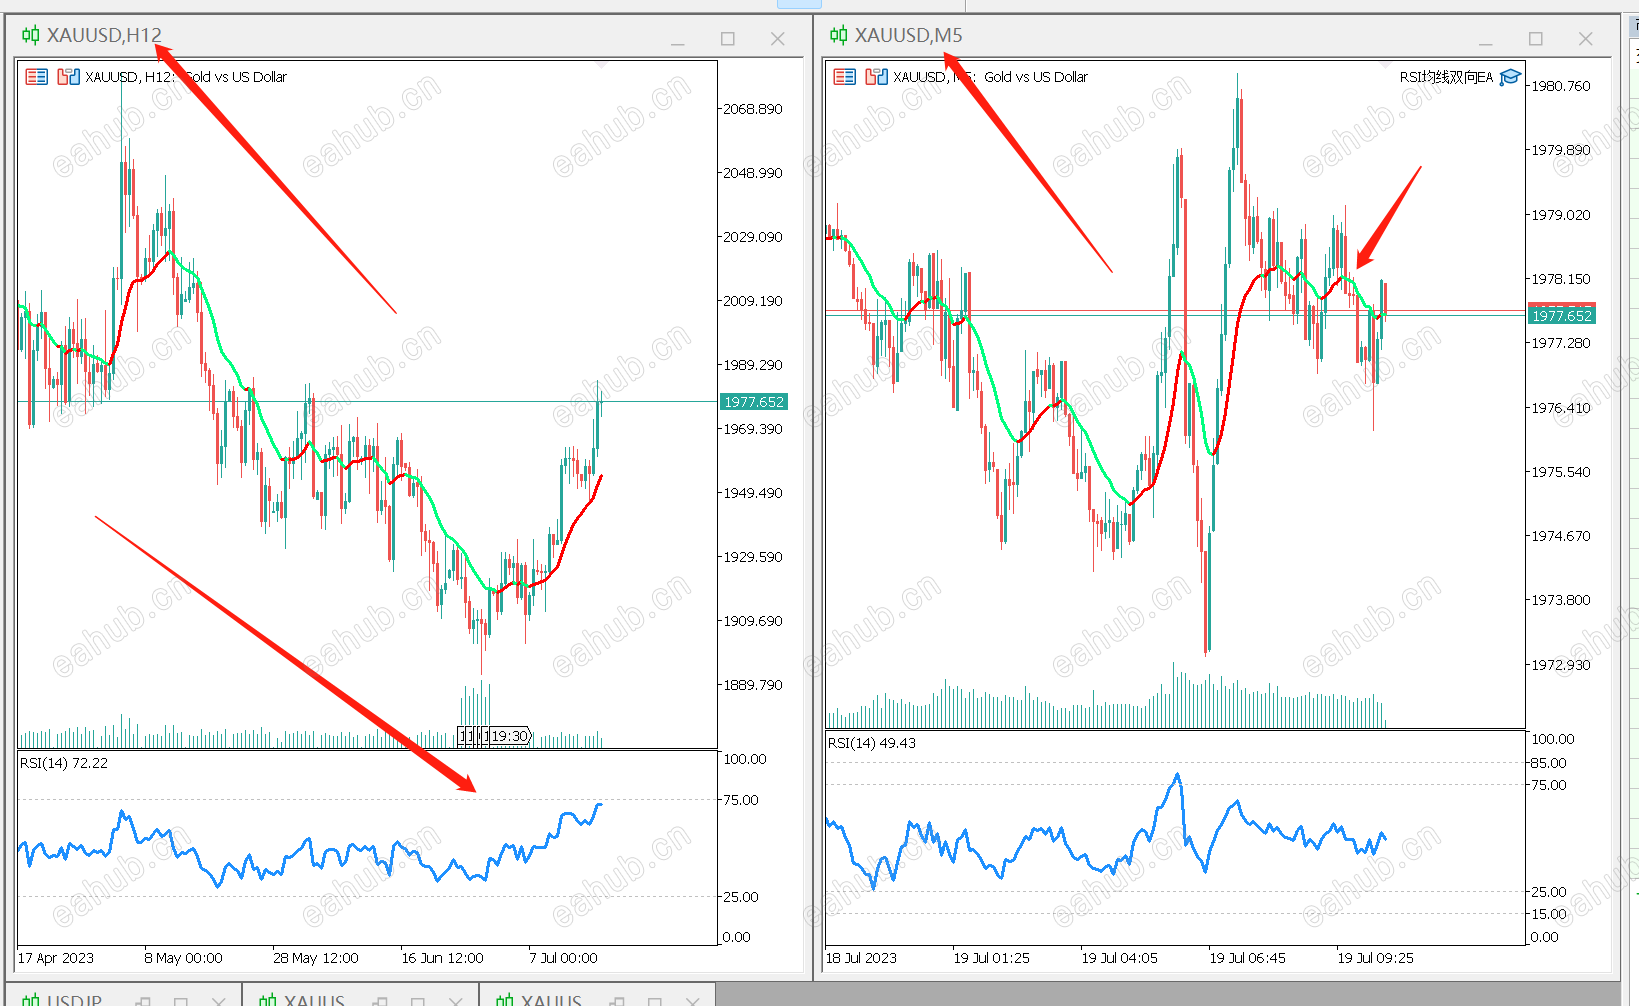Close the XAUUSD,H12 chart window
1639x1006 pixels.
778,39
